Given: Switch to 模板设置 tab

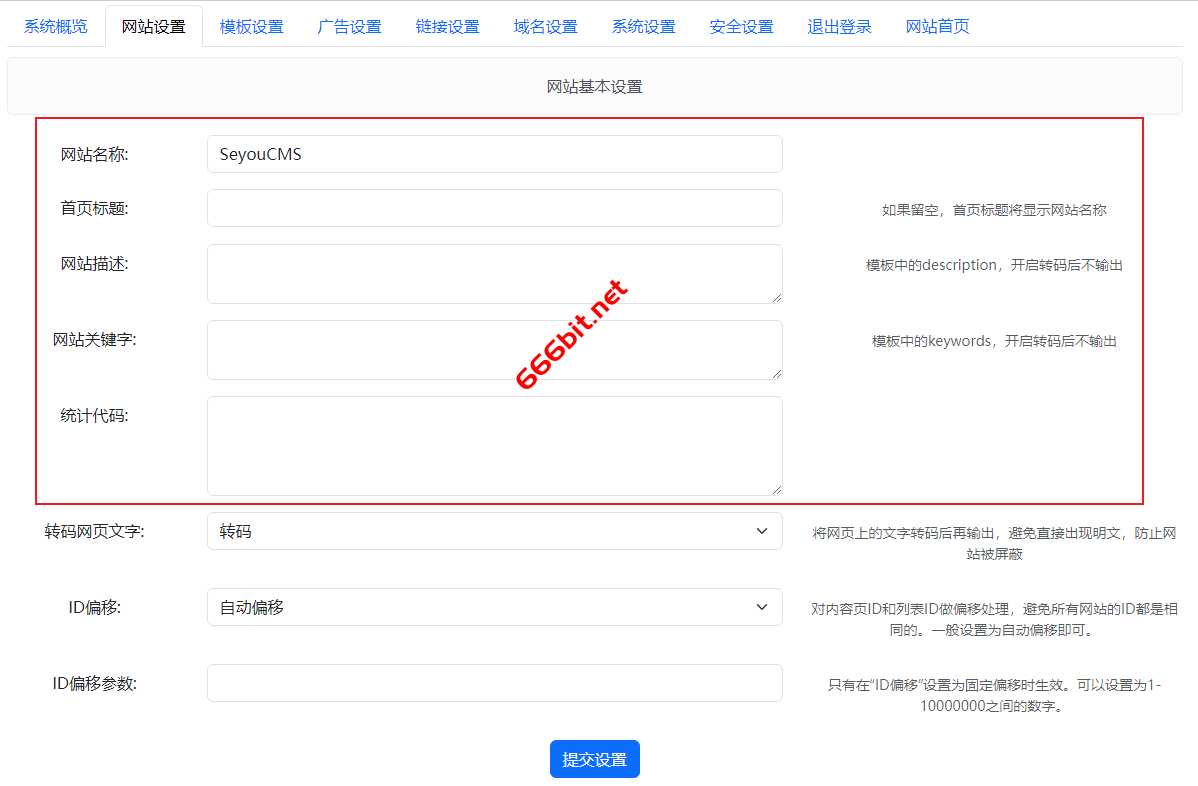Looking at the screenshot, I should point(251,27).
